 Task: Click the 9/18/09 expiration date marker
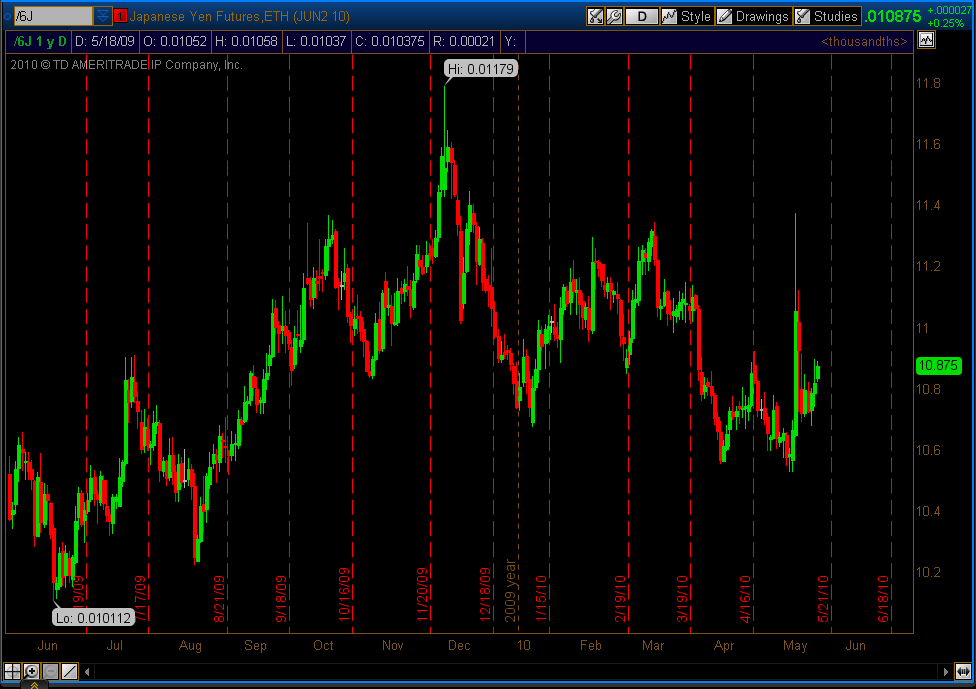click(x=281, y=598)
